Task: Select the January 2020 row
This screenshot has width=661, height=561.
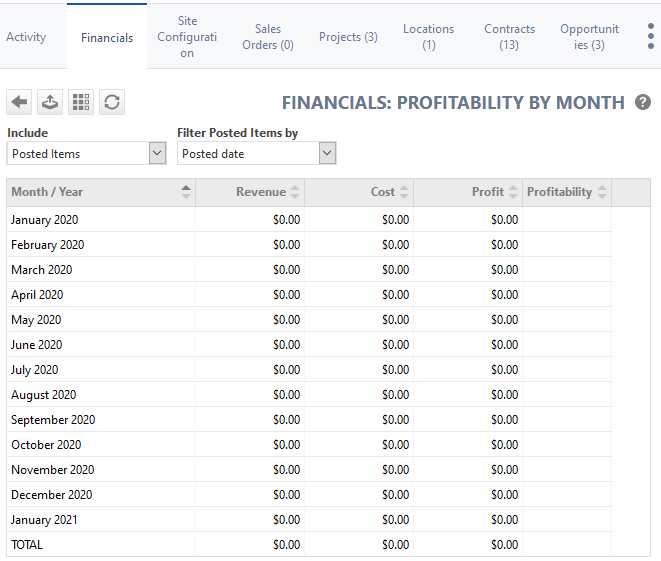Action: 44,220
